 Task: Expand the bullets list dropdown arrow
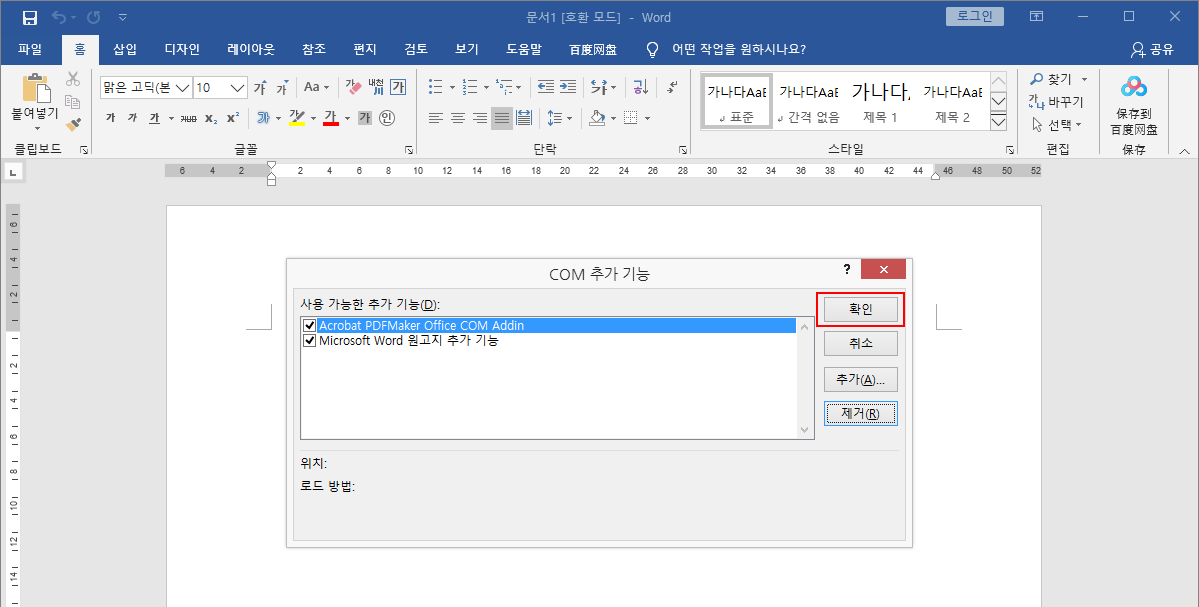click(452, 88)
